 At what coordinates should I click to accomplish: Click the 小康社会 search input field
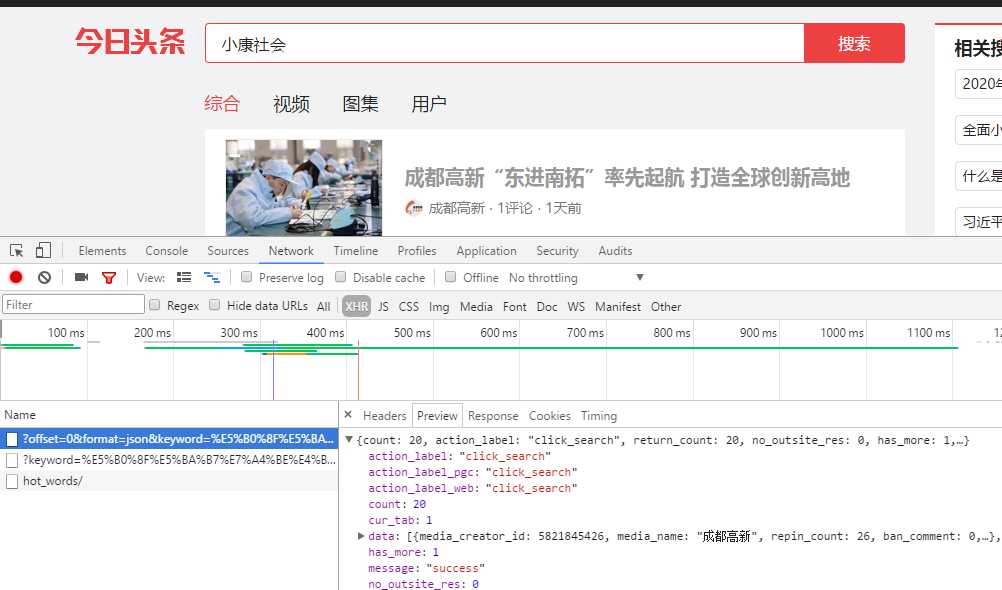504,43
